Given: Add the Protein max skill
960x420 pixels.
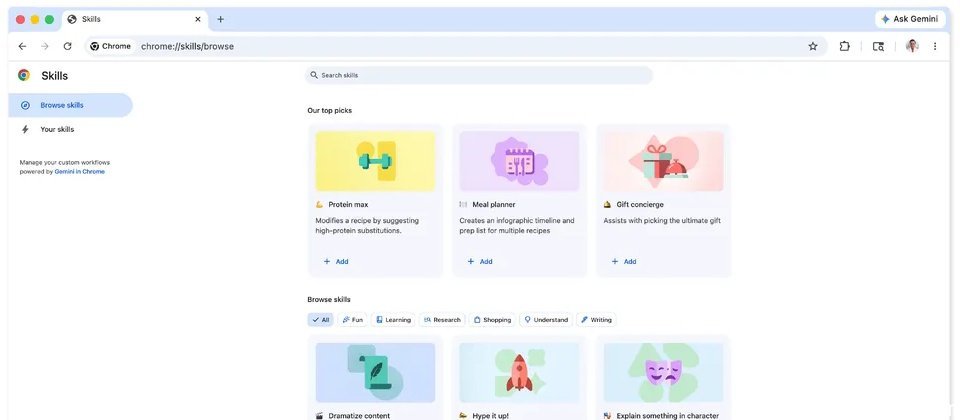Looking at the screenshot, I should (336, 261).
